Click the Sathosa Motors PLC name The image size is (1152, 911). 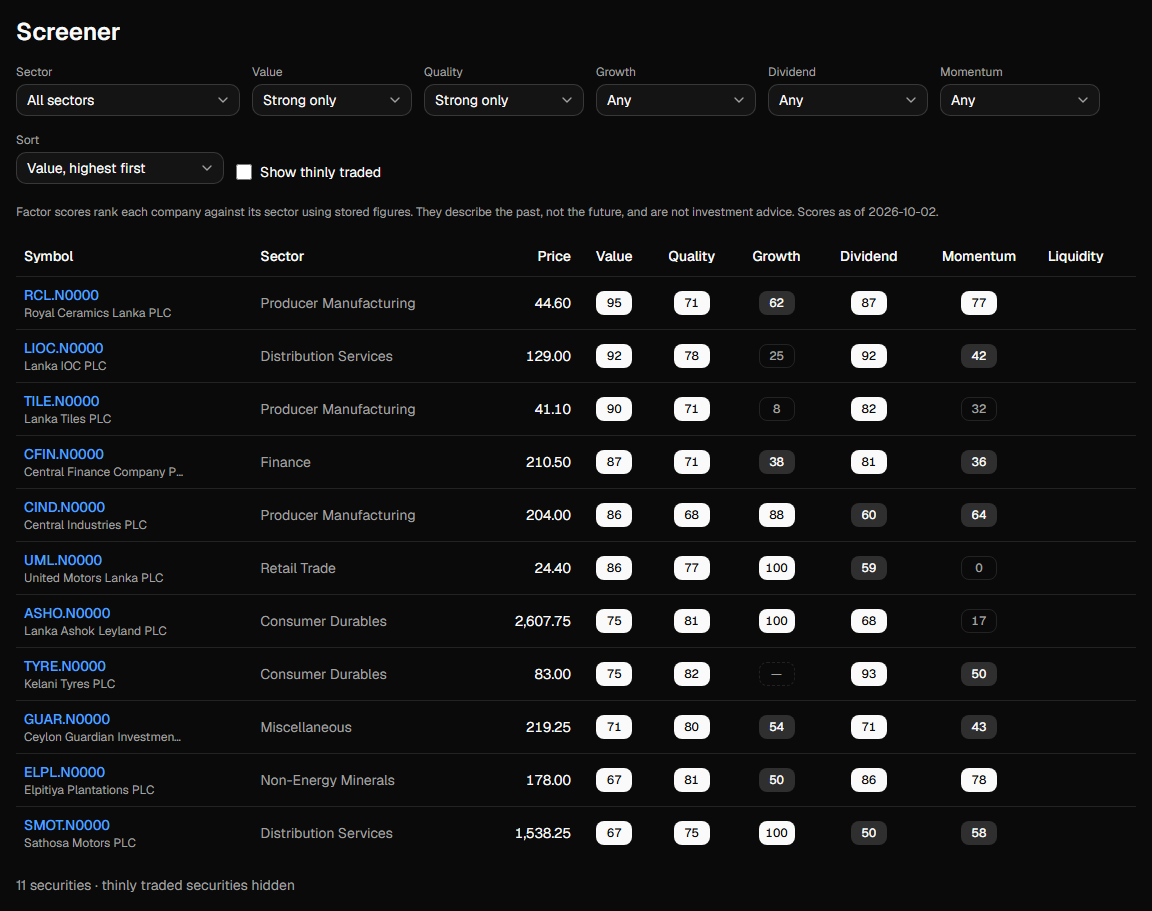79,843
